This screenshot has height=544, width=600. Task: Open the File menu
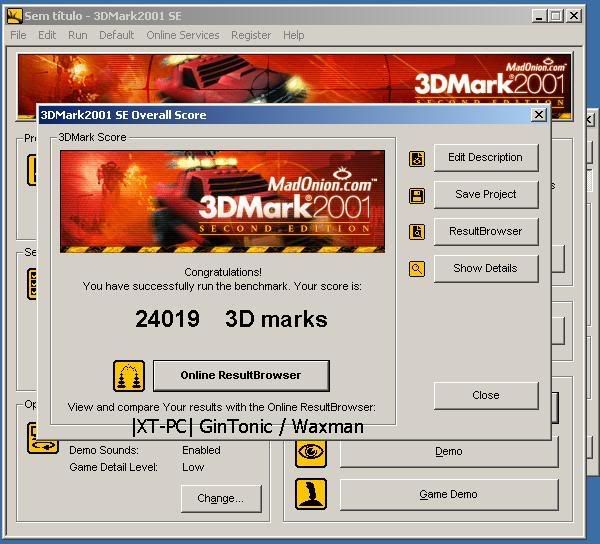click(18, 35)
